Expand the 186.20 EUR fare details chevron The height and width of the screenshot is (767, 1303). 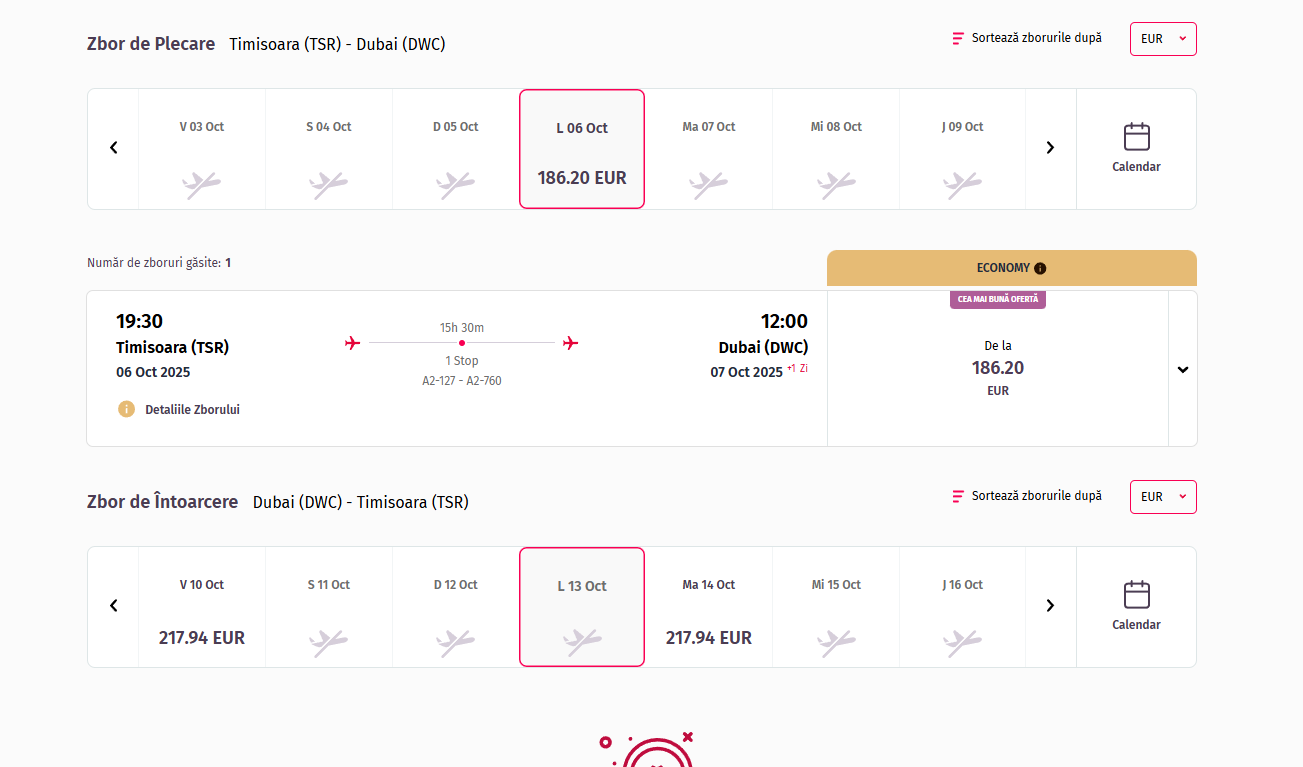click(x=1183, y=369)
